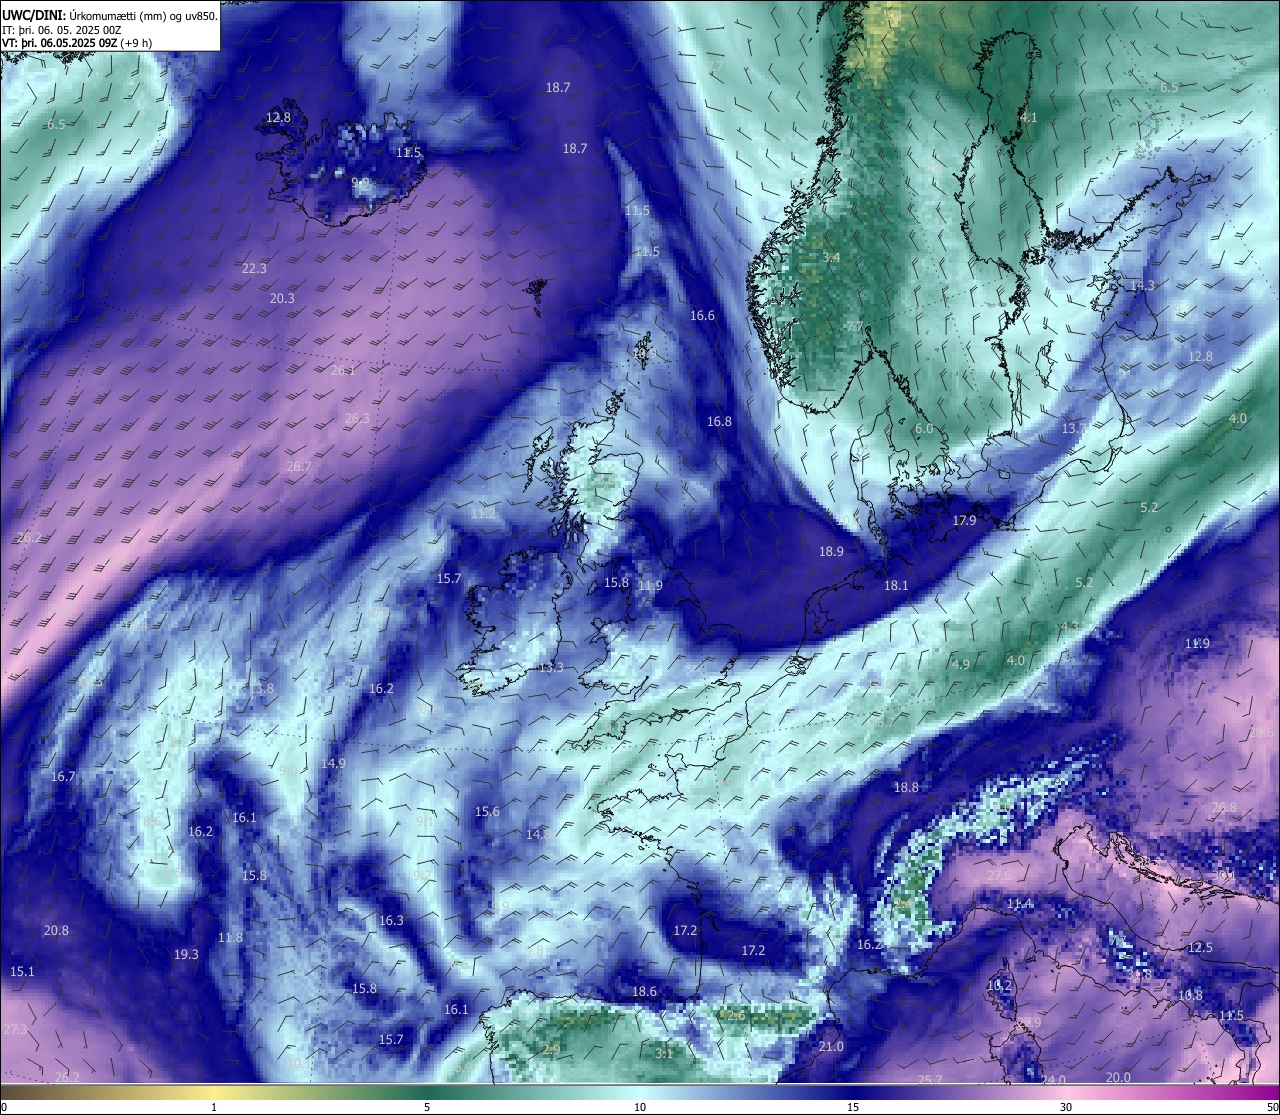Image resolution: width=1280 pixels, height=1115 pixels.
Task: Click the 10.2 value over Corsica
Action: point(999,985)
